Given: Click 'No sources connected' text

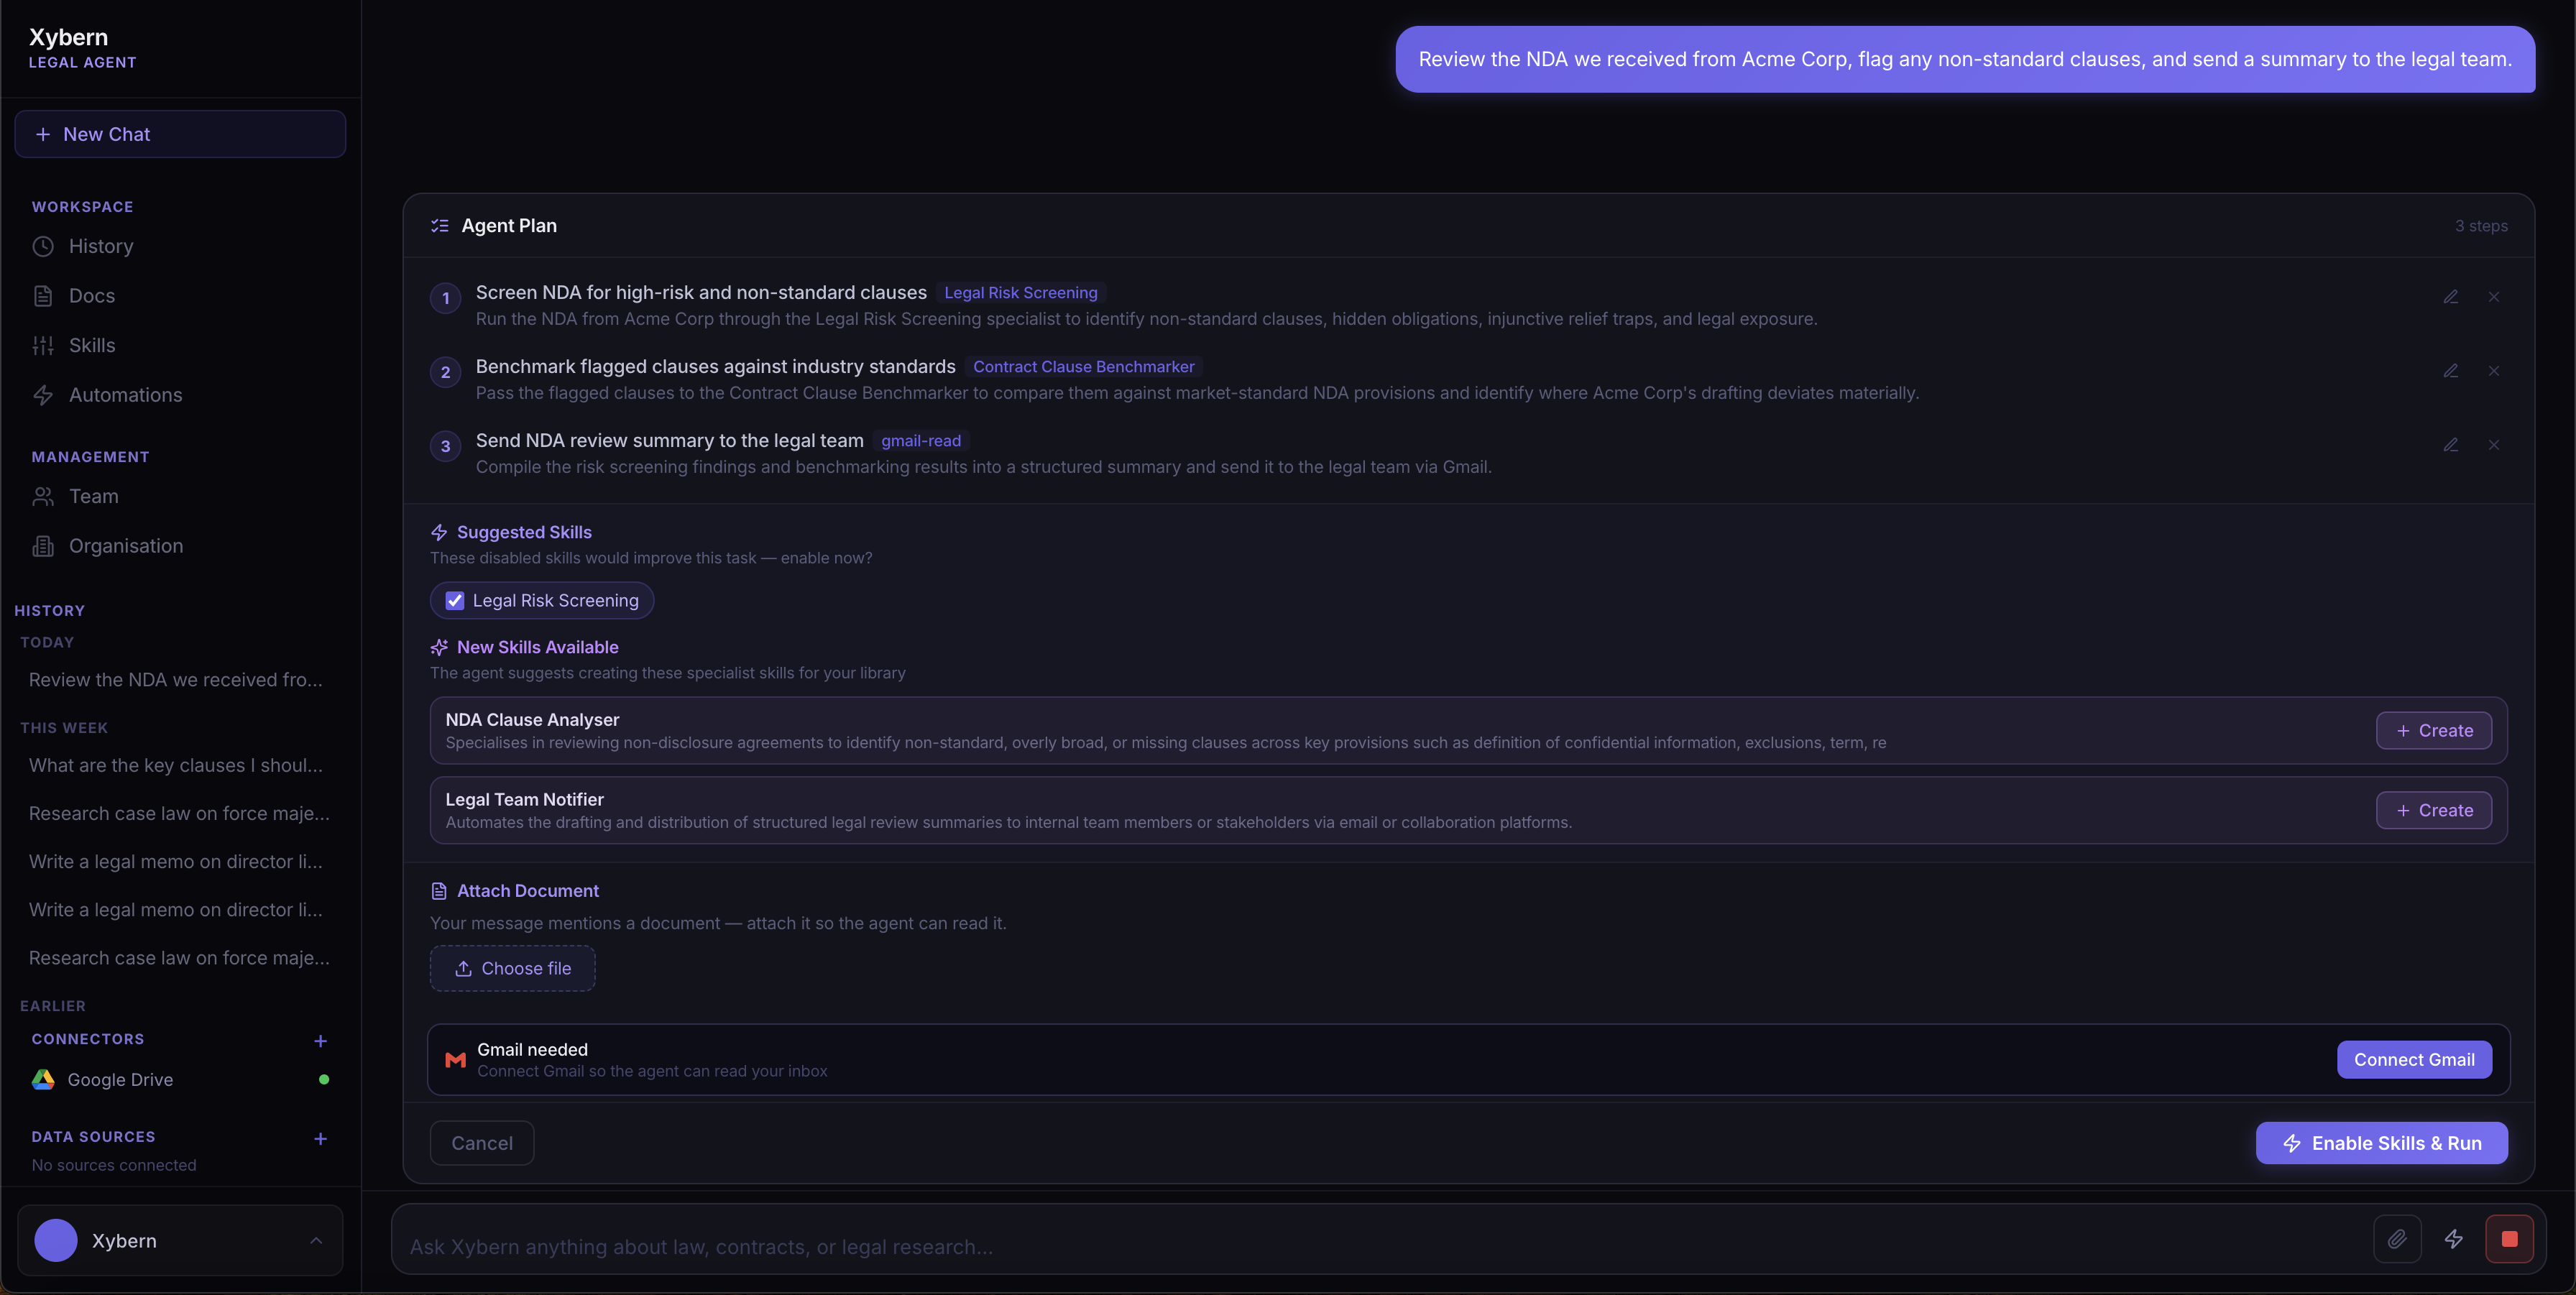Looking at the screenshot, I should pos(114,1166).
